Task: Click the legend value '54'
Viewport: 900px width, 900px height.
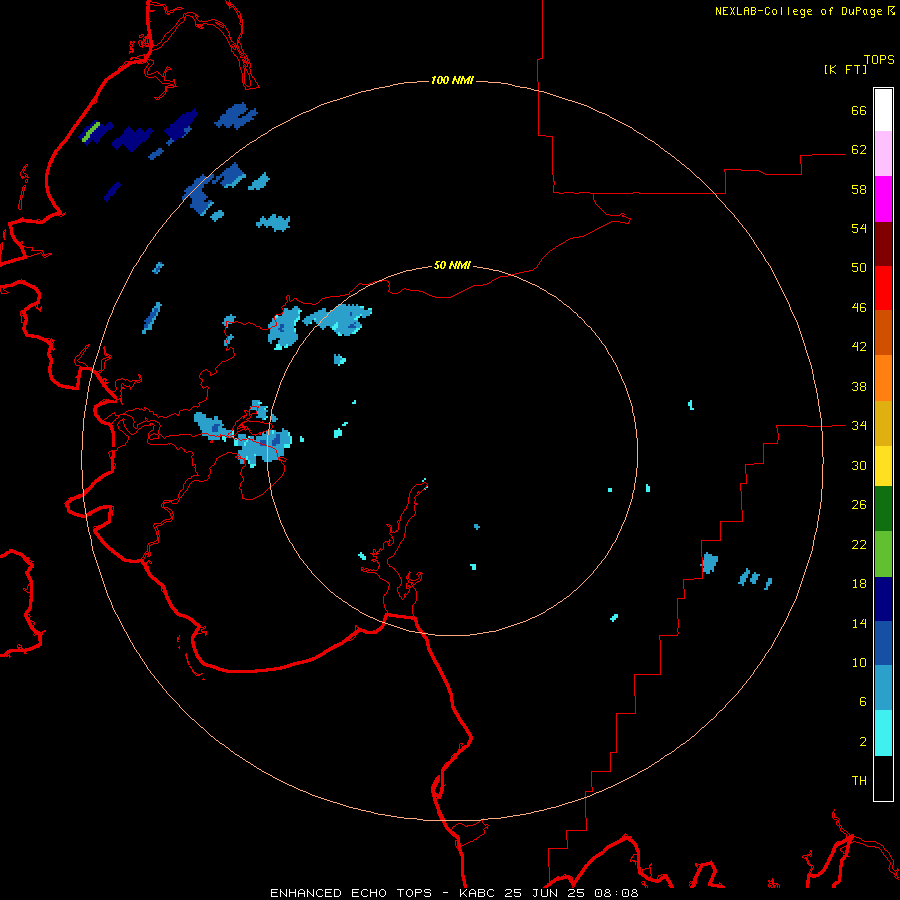Action: click(859, 228)
